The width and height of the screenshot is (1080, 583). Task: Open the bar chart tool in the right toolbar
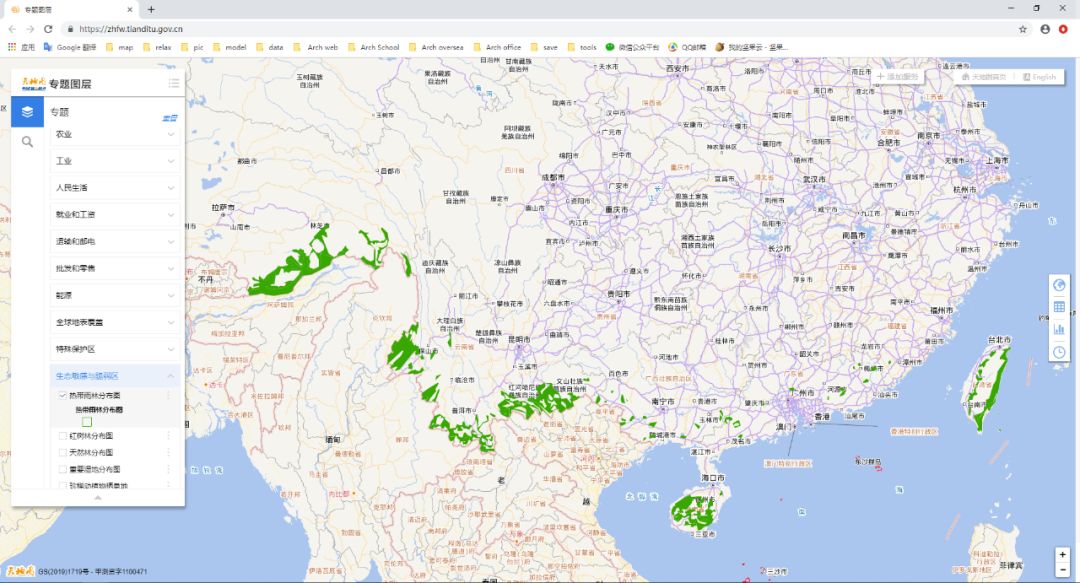tap(1059, 329)
